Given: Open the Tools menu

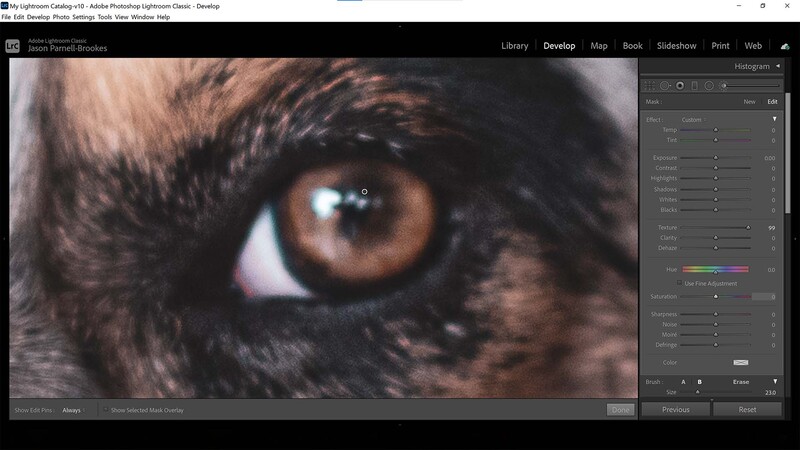Looking at the screenshot, I should [x=105, y=17].
